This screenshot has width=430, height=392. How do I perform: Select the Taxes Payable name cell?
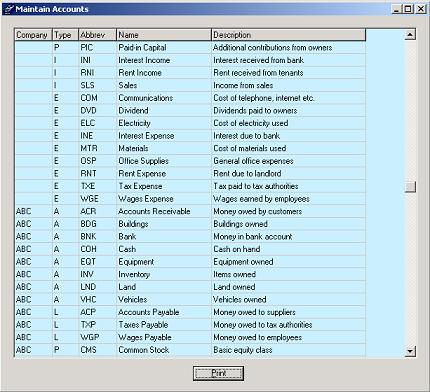click(x=164, y=325)
